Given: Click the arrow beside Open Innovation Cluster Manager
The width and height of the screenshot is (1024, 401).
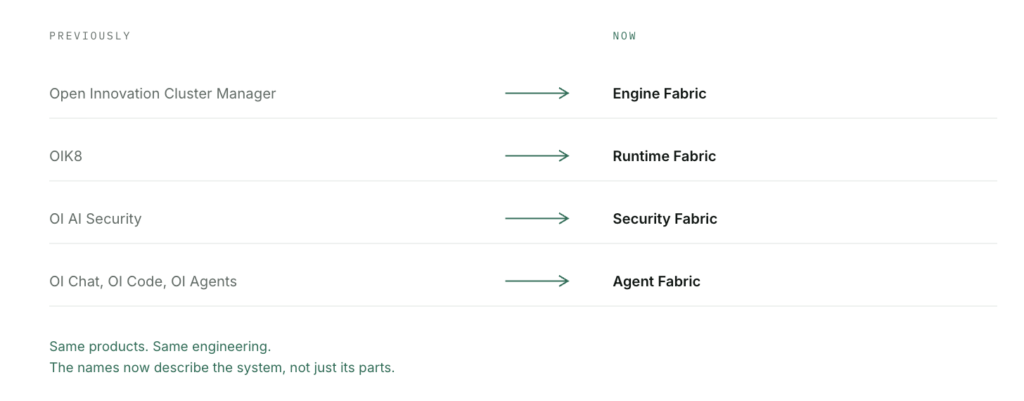Looking at the screenshot, I should (537, 93).
